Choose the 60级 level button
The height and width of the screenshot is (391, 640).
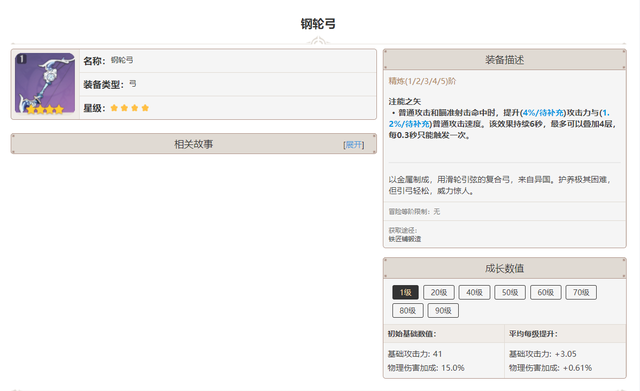coord(545,292)
